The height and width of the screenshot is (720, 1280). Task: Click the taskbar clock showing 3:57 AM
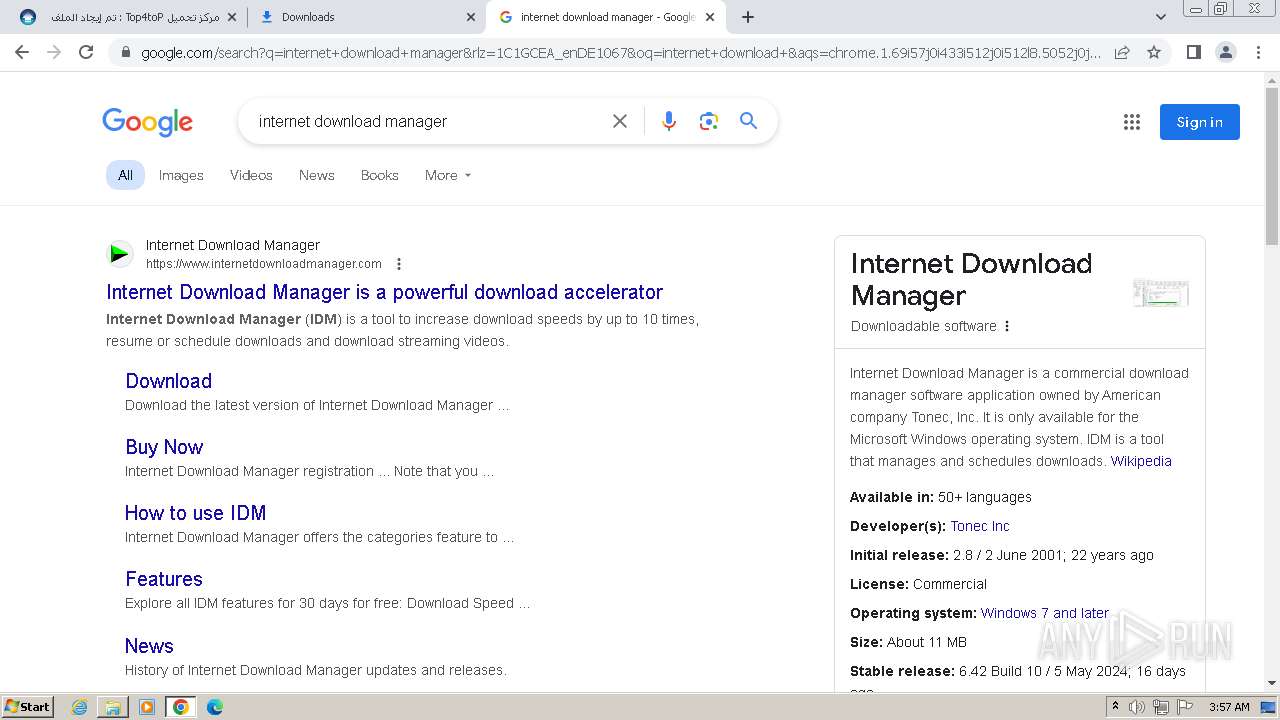1229,707
